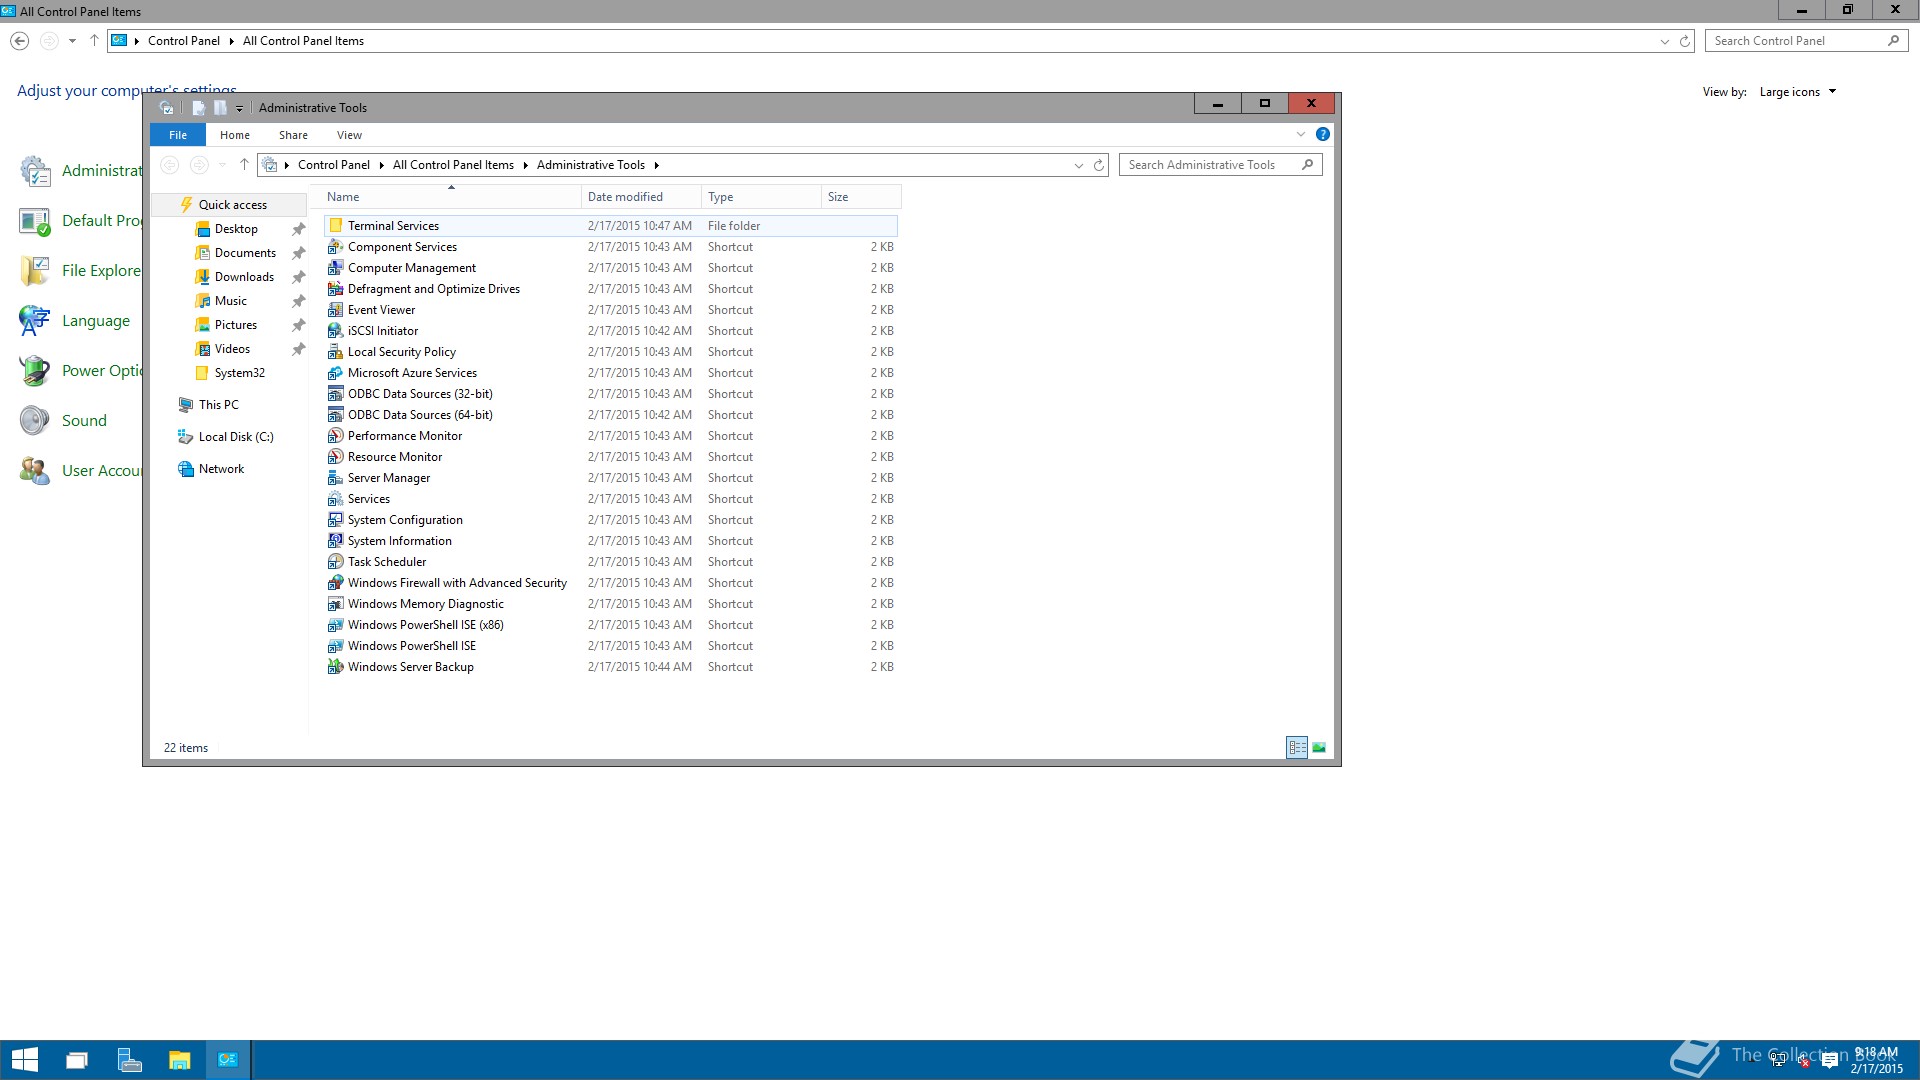Image resolution: width=1920 pixels, height=1080 pixels.
Task: Sort list by Size column
Action: tap(861, 197)
